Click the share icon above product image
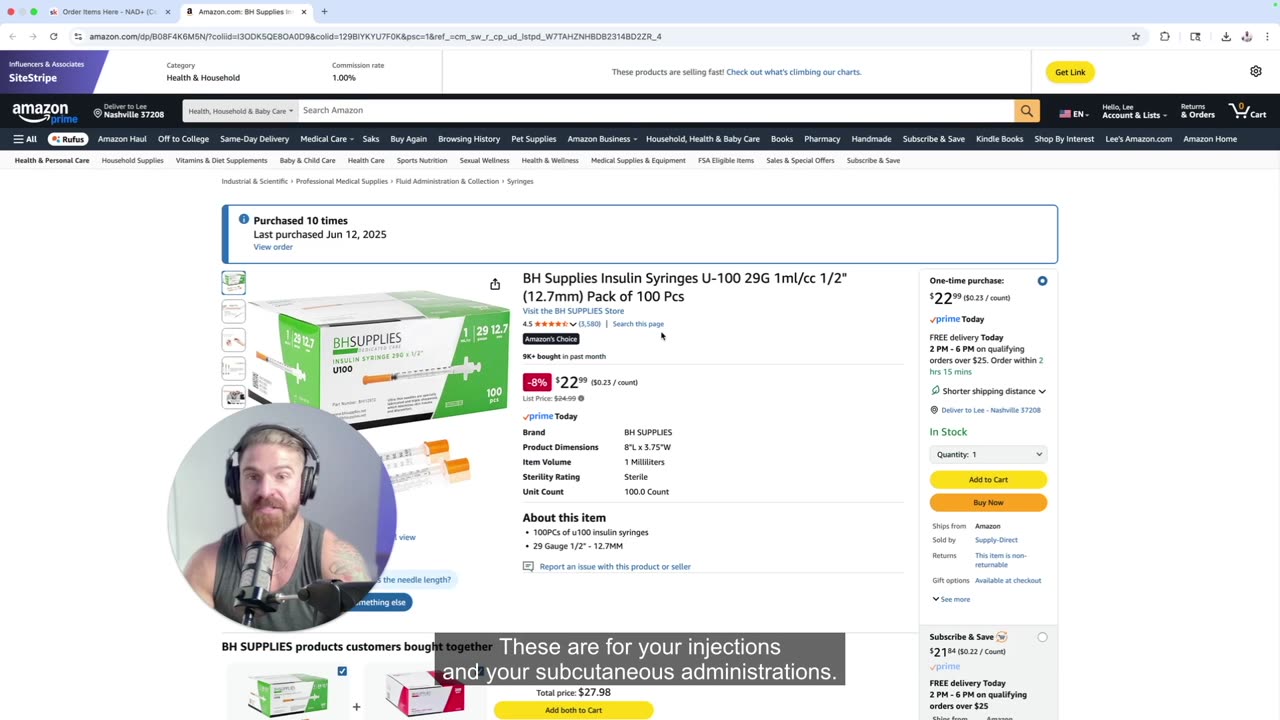 (x=495, y=285)
